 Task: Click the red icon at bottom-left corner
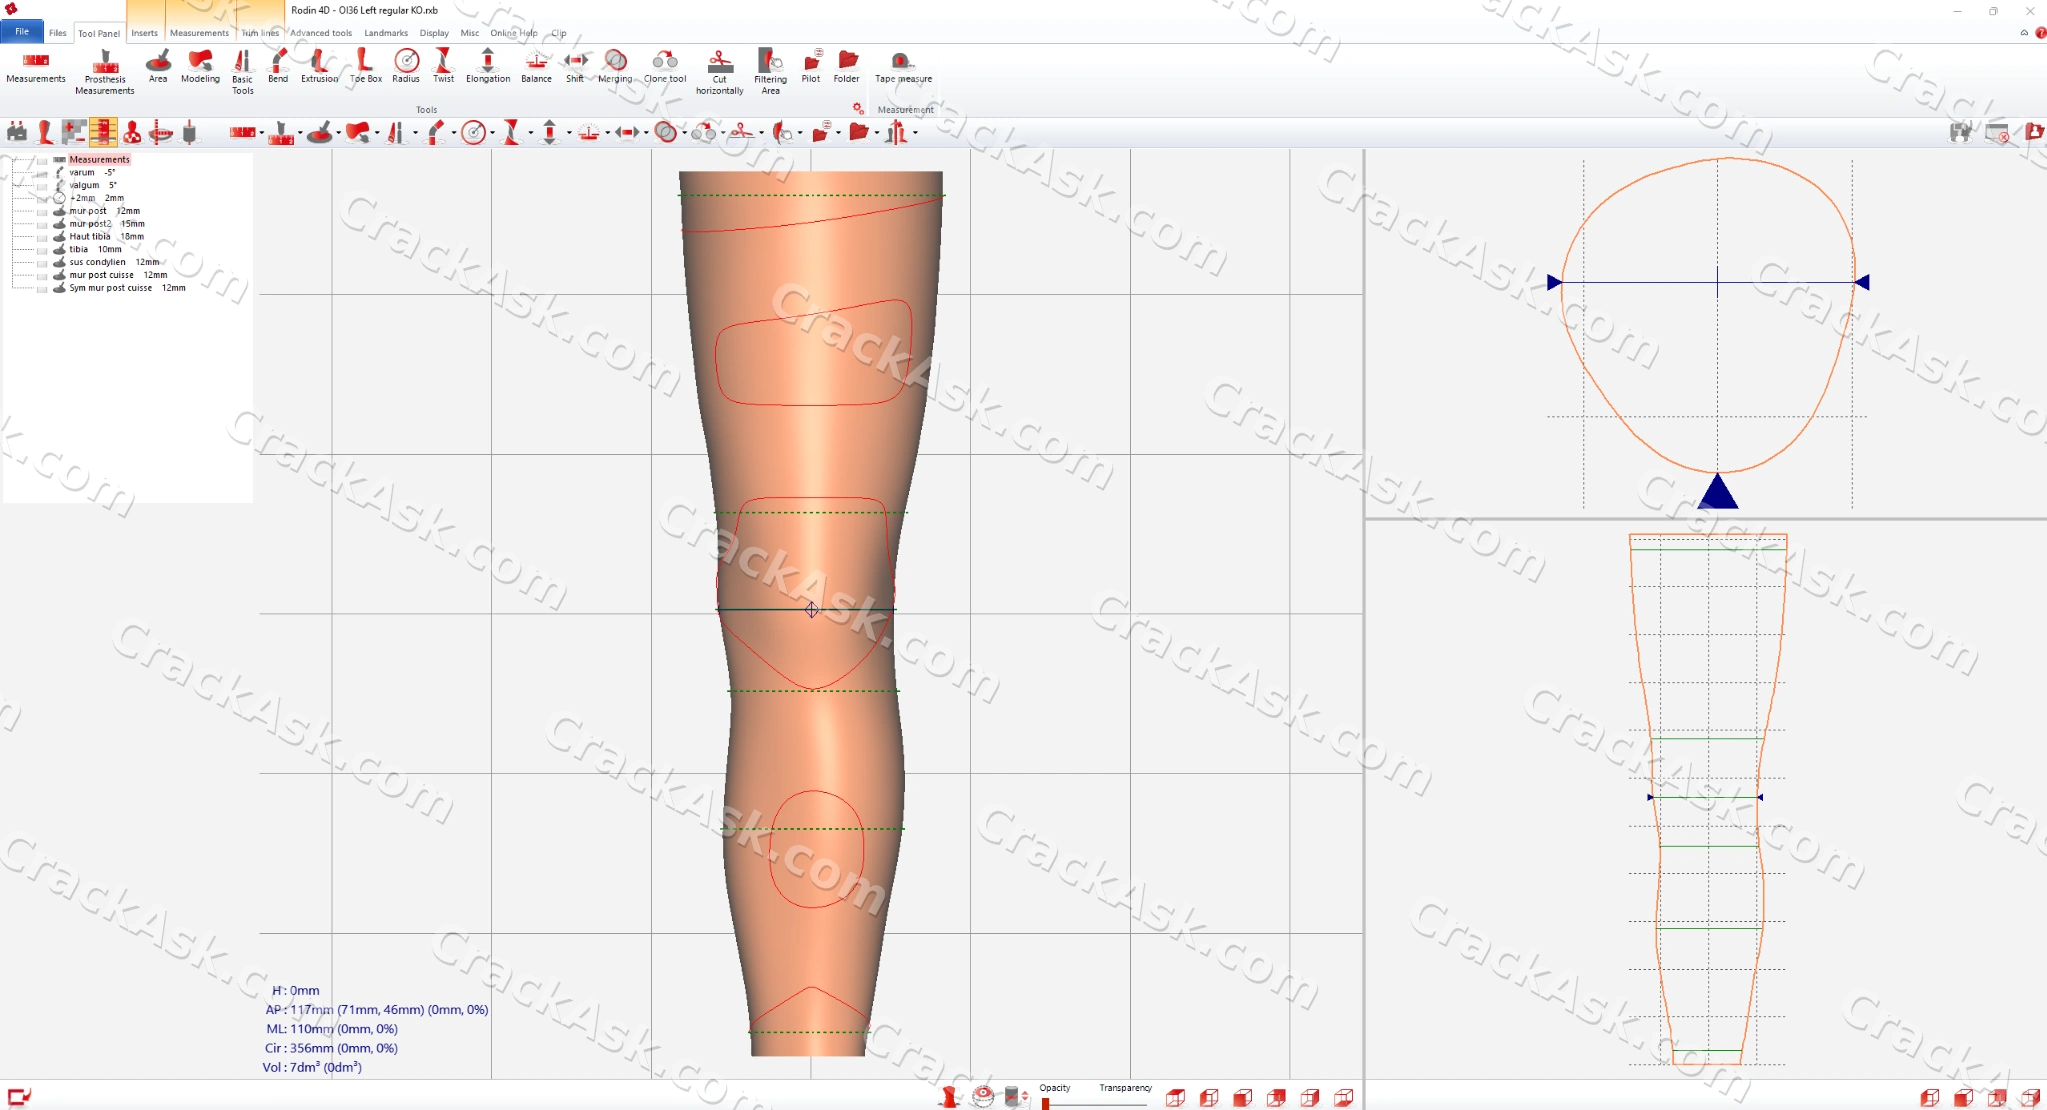[18, 1097]
